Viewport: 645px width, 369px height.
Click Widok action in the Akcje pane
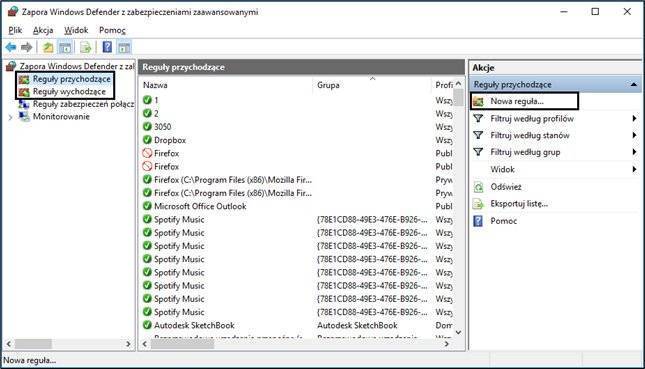click(x=502, y=169)
